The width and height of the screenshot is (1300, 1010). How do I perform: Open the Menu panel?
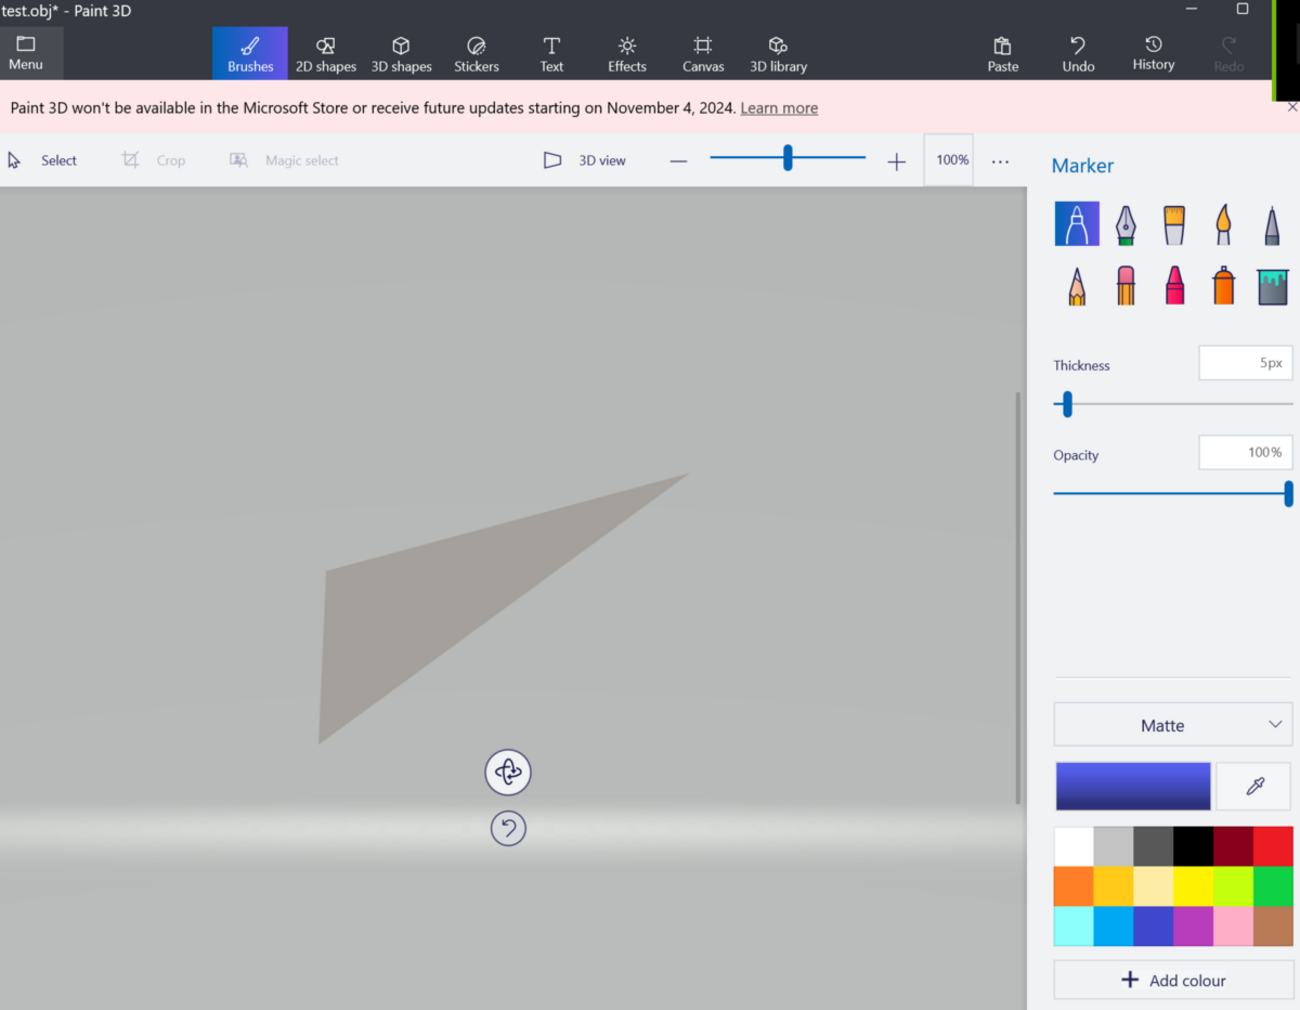click(x=26, y=53)
